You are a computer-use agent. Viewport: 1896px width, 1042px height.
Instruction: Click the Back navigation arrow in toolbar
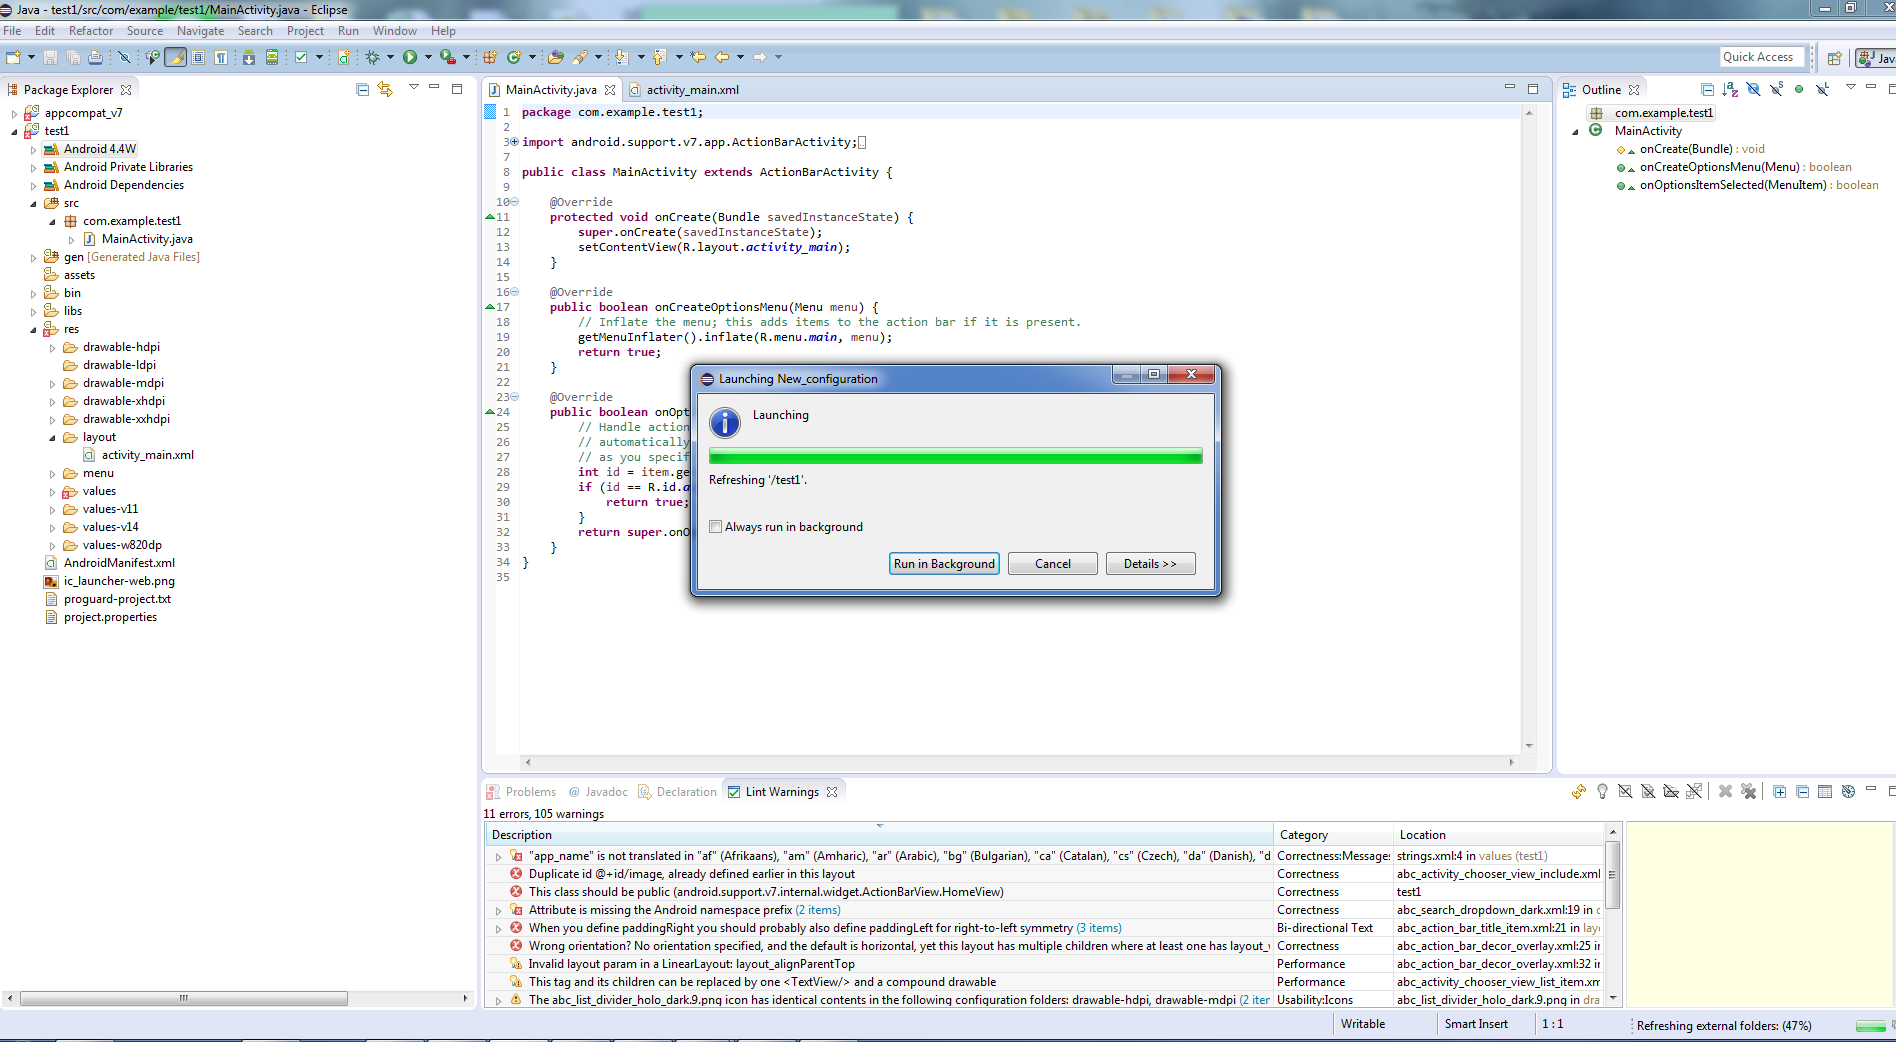click(722, 58)
